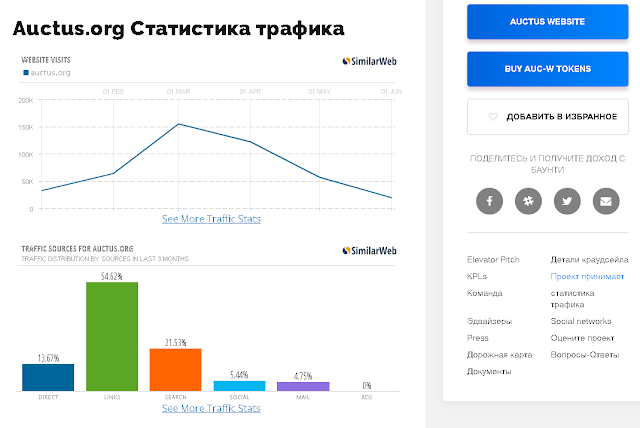
Task: Go to Оцените проект section
Action: click(x=582, y=338)
